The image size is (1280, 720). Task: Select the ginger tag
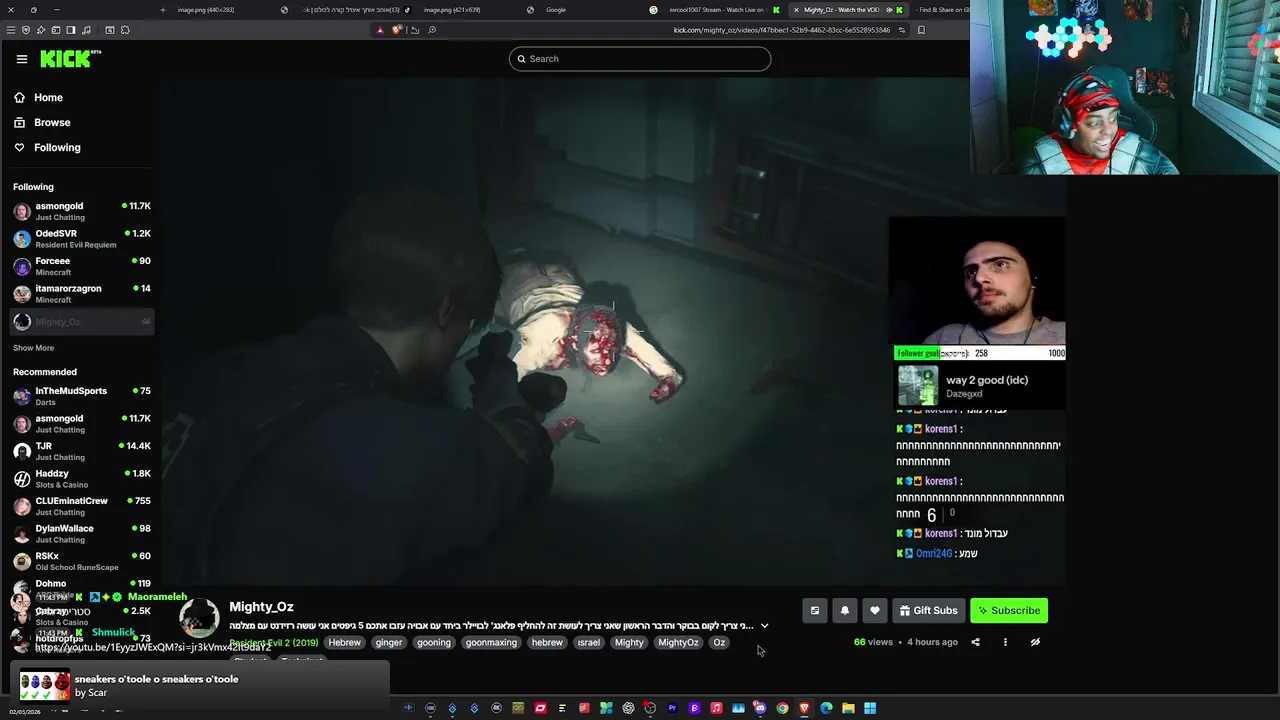[388, 642]
